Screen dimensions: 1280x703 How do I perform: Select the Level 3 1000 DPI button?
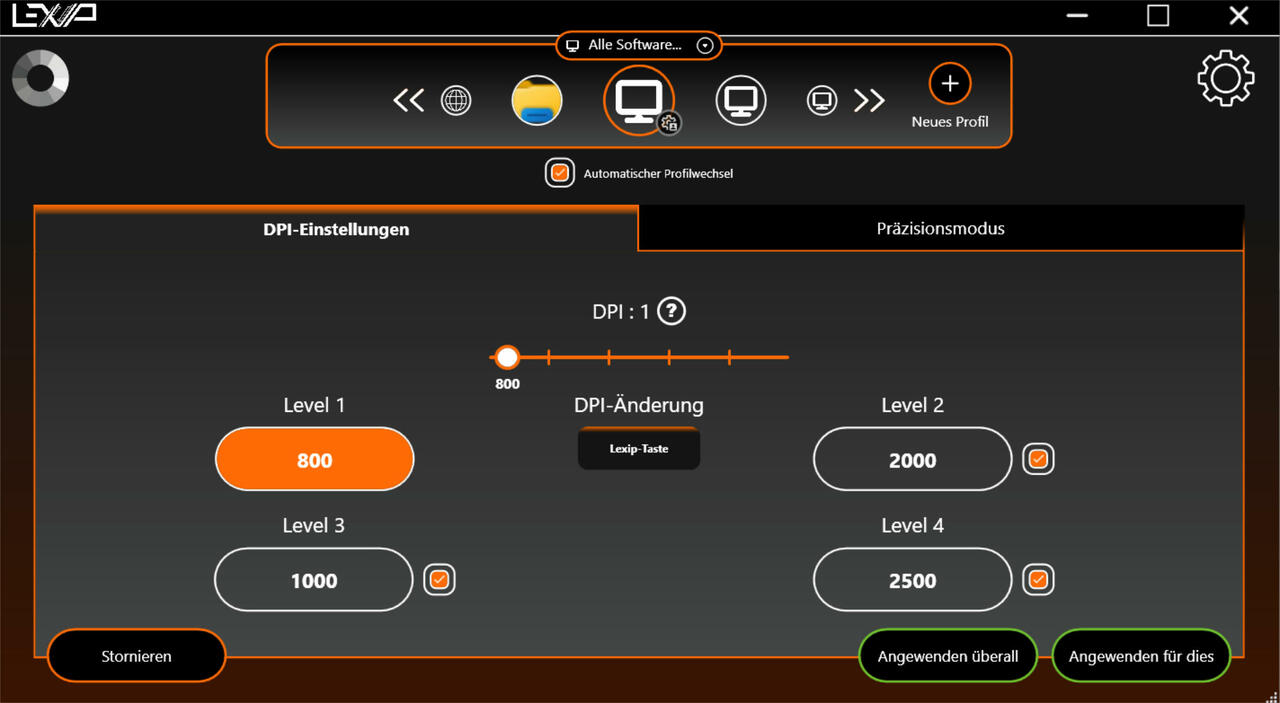314,580
